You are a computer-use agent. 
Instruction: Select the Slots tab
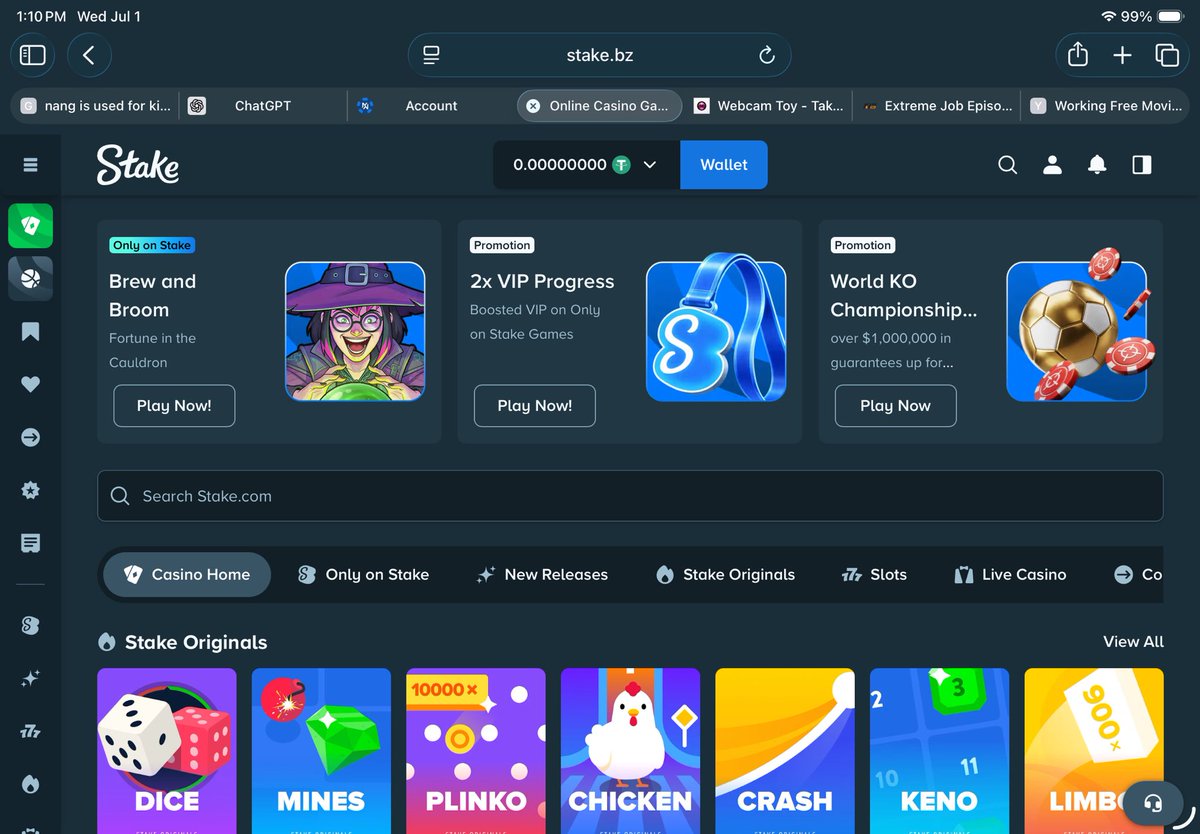point(873,574)
